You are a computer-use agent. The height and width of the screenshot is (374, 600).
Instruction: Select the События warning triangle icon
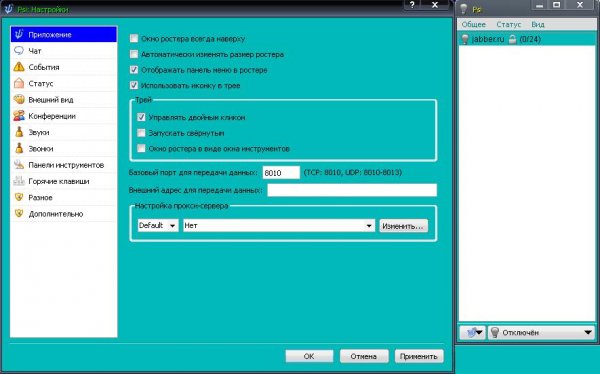pos(19,67)
